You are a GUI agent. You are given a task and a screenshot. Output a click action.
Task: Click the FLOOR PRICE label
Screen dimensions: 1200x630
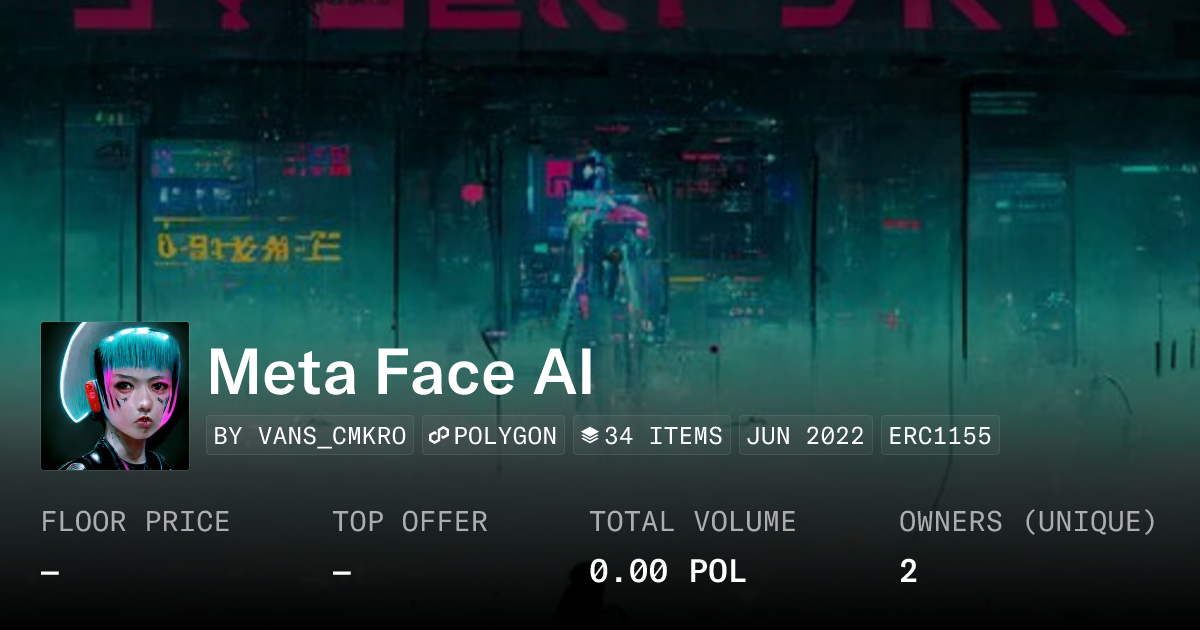135,522
